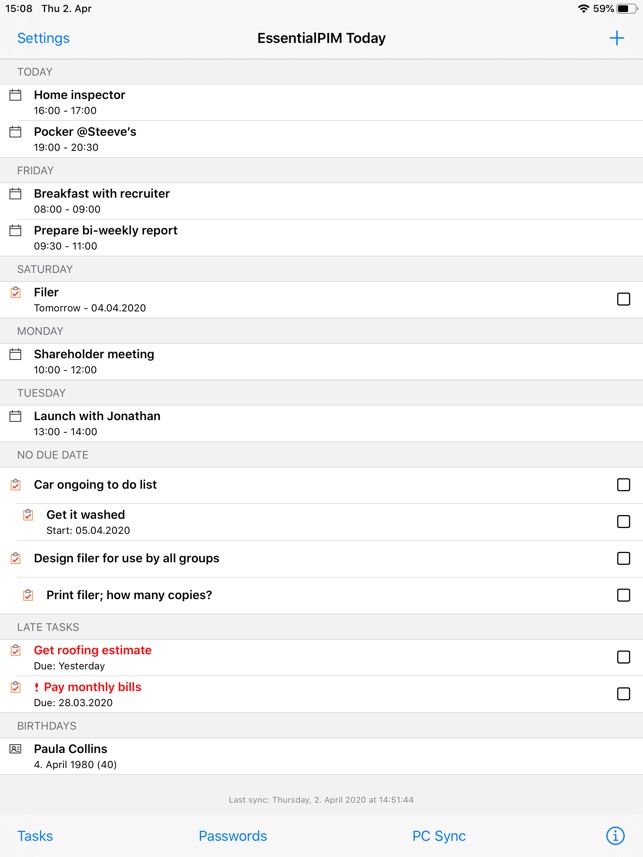Screen dimensions: 643x857
Task: Tap the plus icon to add item
Action: coord(617,38)
